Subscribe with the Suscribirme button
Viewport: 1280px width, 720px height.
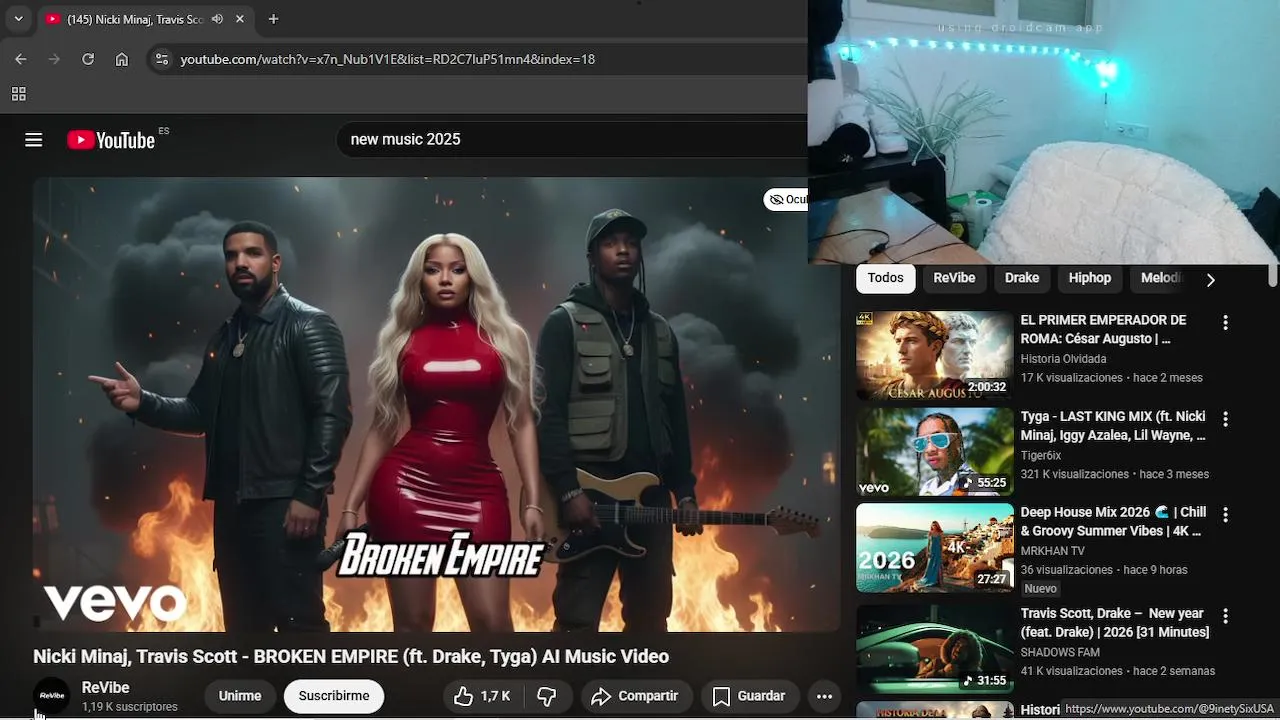coord(334,696)
